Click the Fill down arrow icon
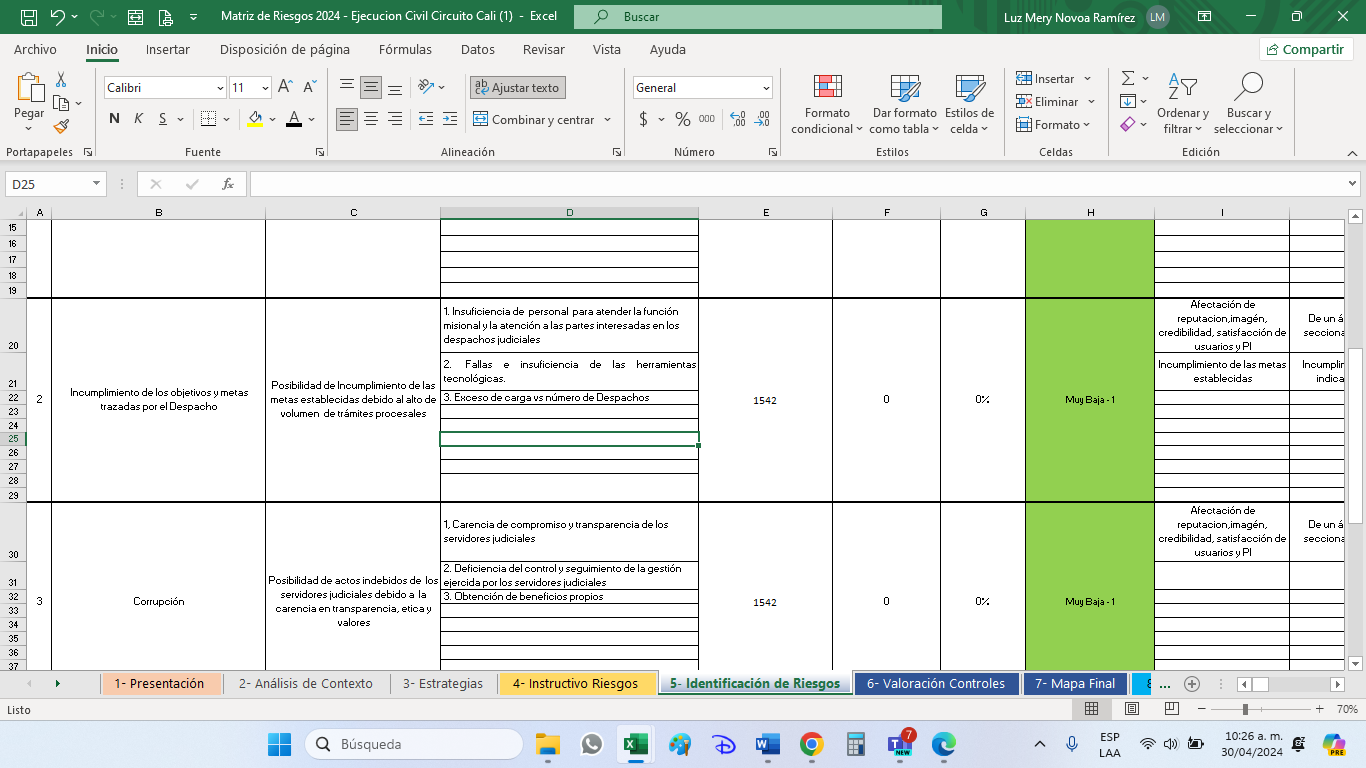 (1128, 101)
